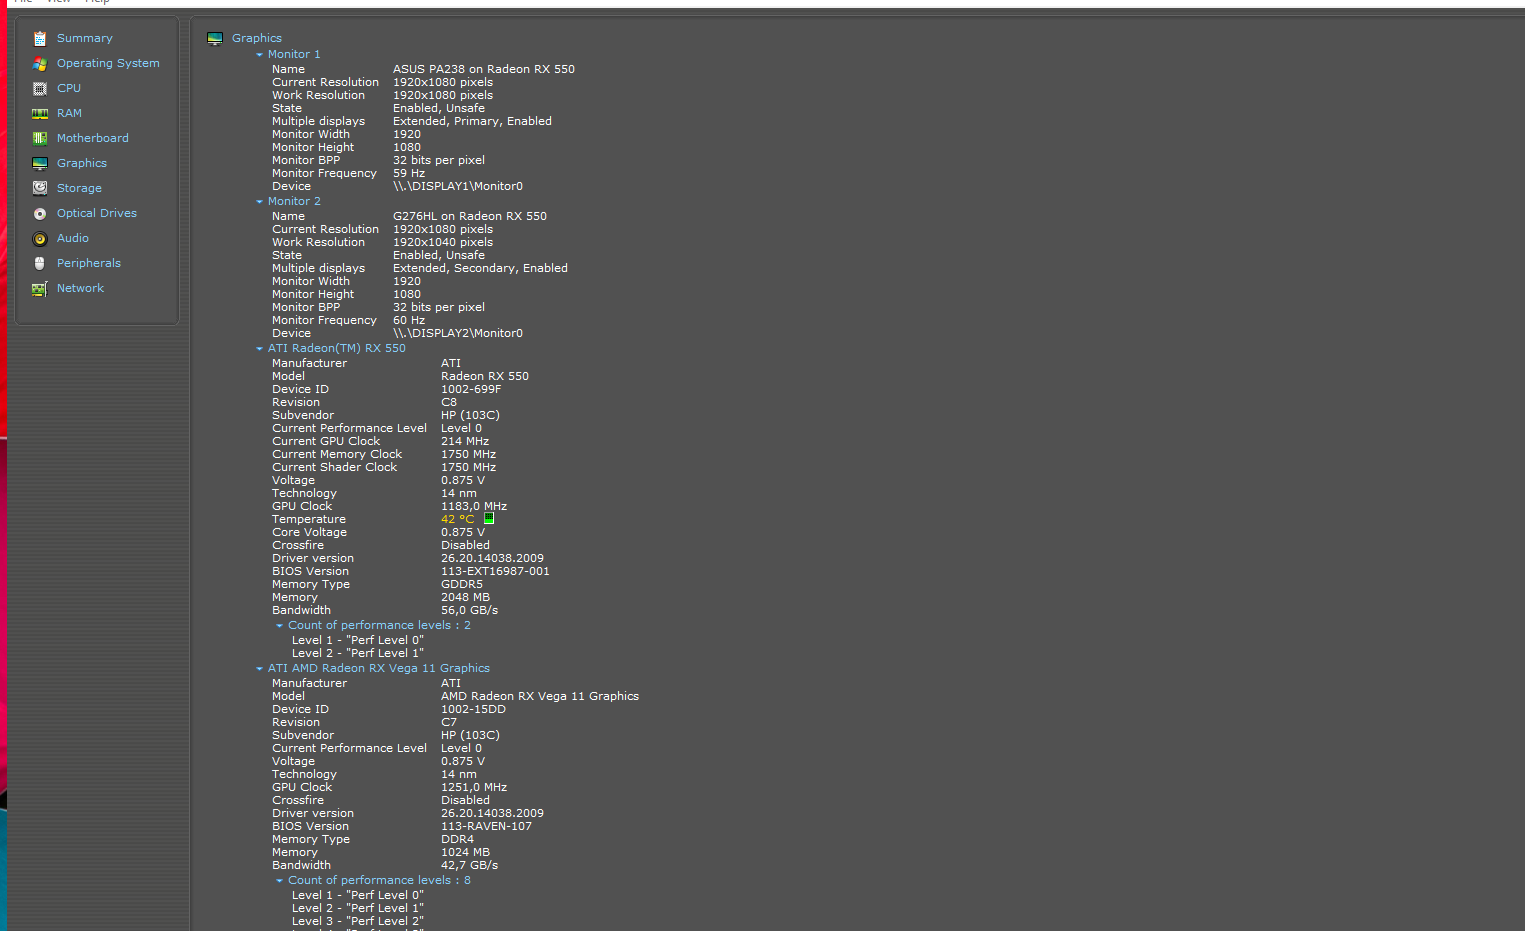
Task: Click the 'DDR4' memory type value
Action: (x=458, y=839)
